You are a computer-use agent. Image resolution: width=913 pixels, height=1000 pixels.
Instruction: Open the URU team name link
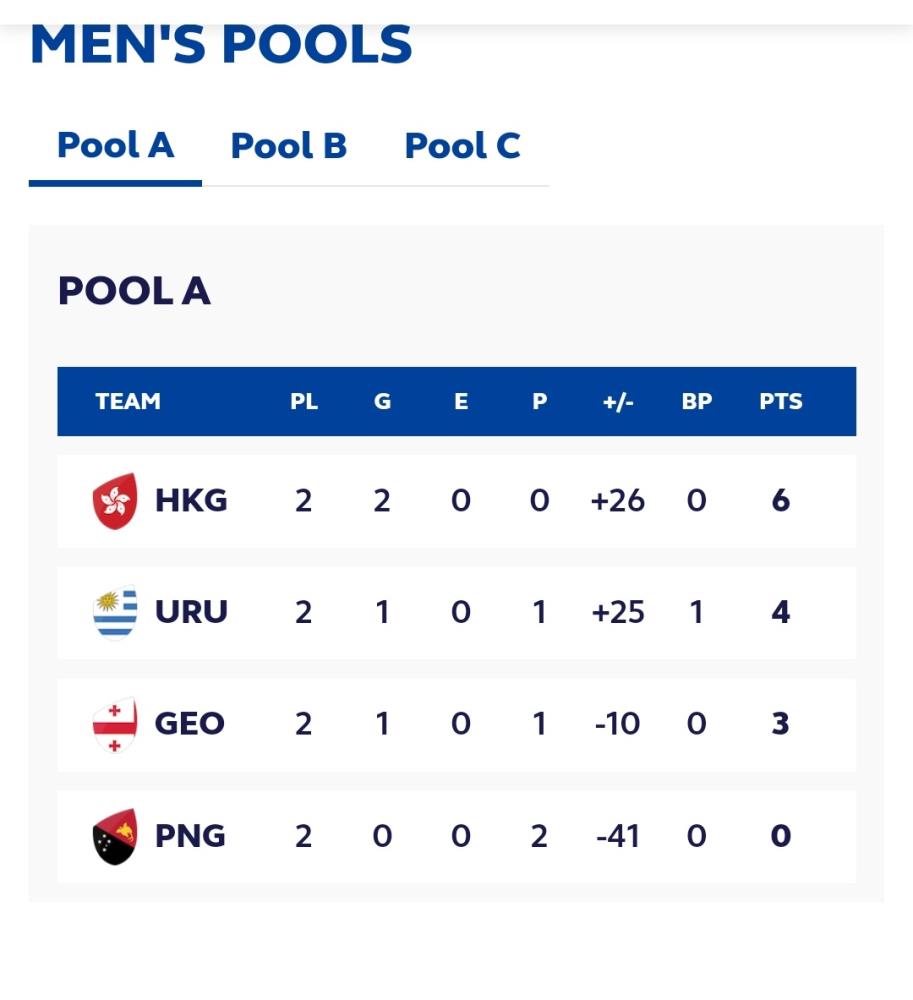click(191, 612)
